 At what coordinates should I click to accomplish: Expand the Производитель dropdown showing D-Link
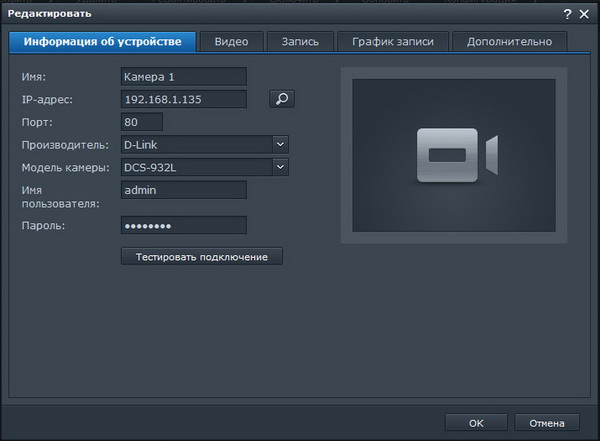(x=280, y=144)
